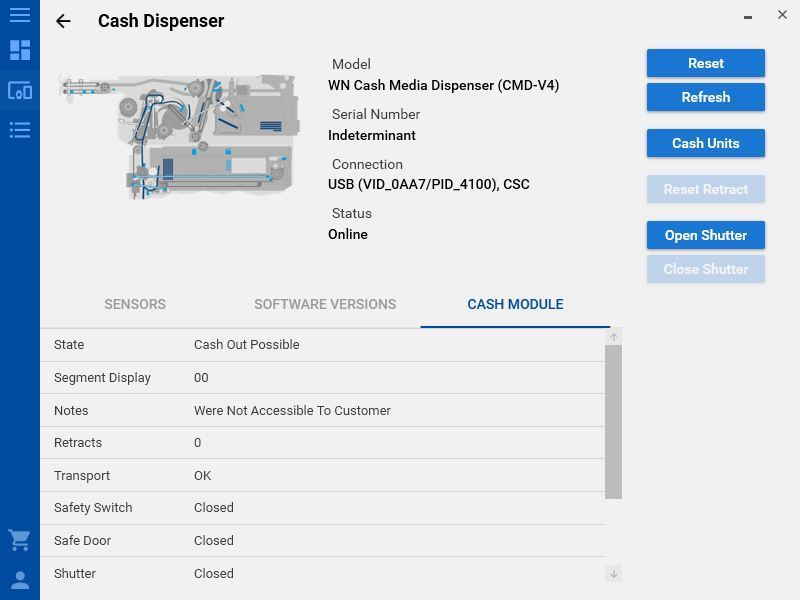Viewport: 800px width, 600px height.
Task: Open Cash Units
Action: (705, 143)
